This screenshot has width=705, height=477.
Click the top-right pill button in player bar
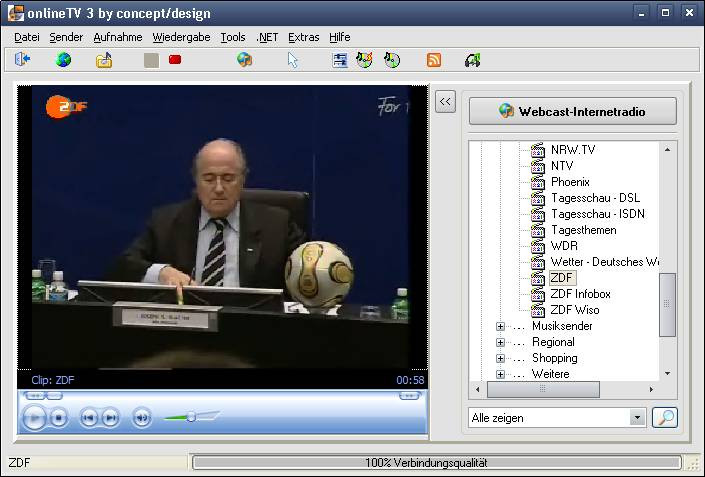point(409,396)
